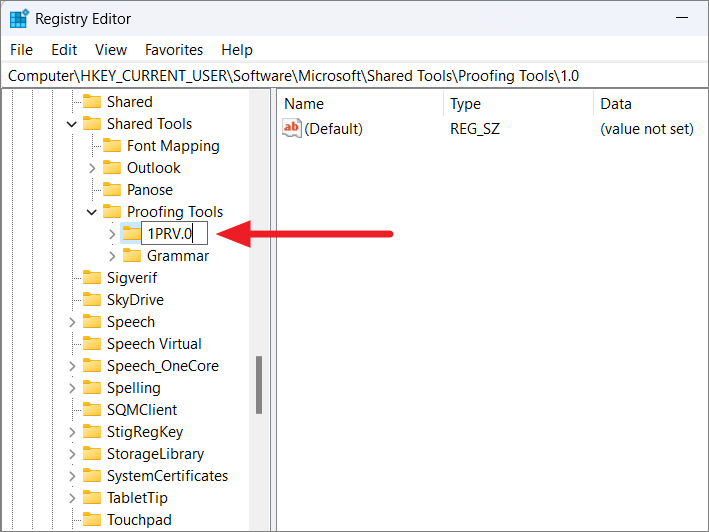Expand the Speech key
709x532 pixels.
point(72,322)
